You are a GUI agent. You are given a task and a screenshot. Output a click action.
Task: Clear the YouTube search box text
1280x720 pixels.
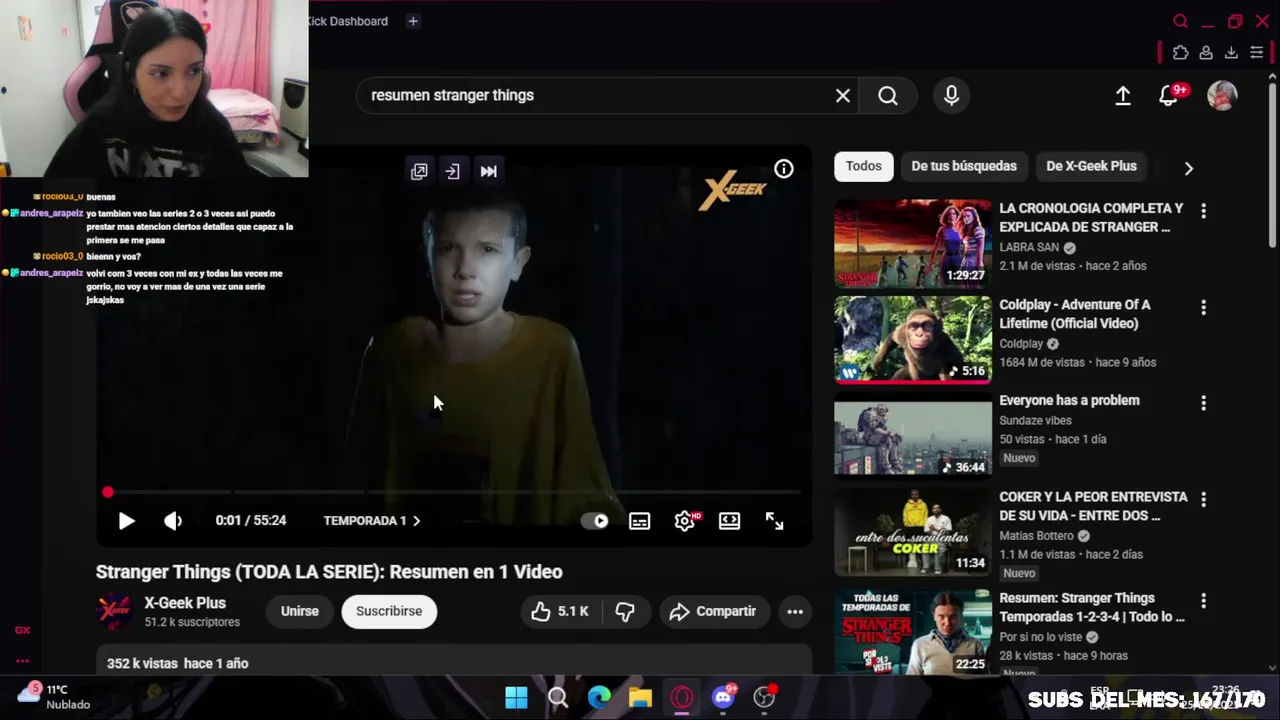843,95
